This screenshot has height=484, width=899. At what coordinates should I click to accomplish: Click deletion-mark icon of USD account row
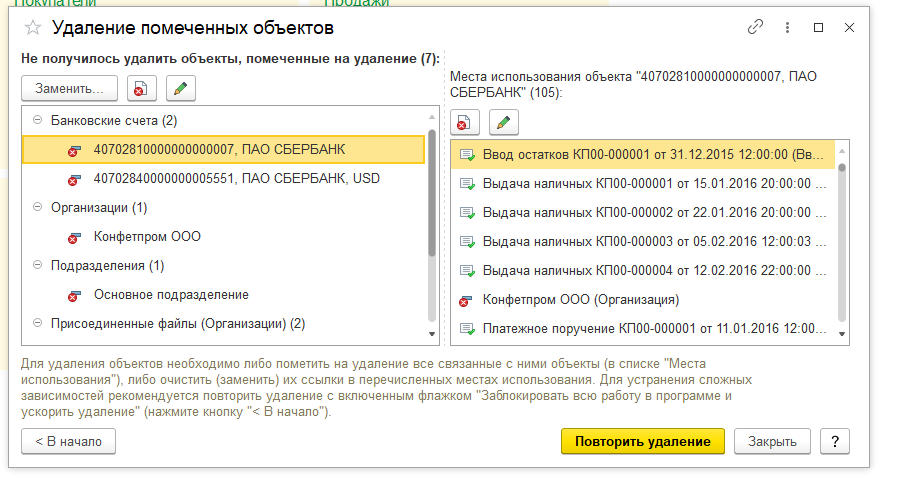click(74, 179)
